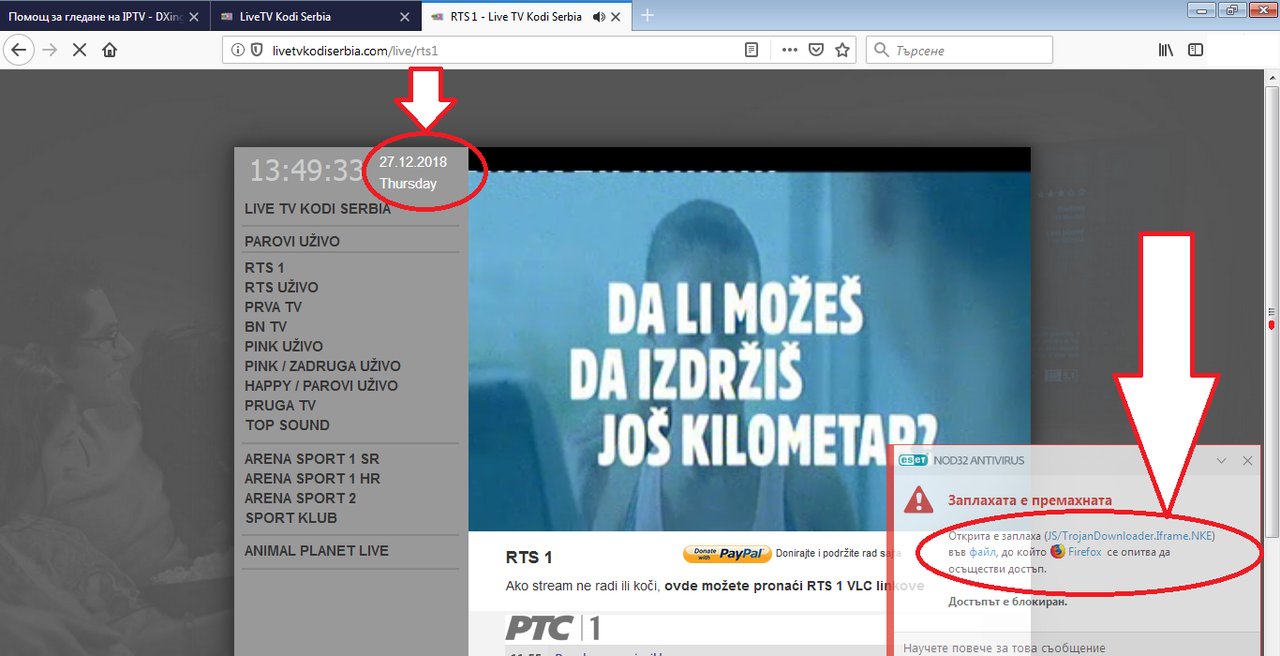Click the red warning triangle icon
Image resolution: width=1280 pixels, height=656 pixels.
(918, 500)
